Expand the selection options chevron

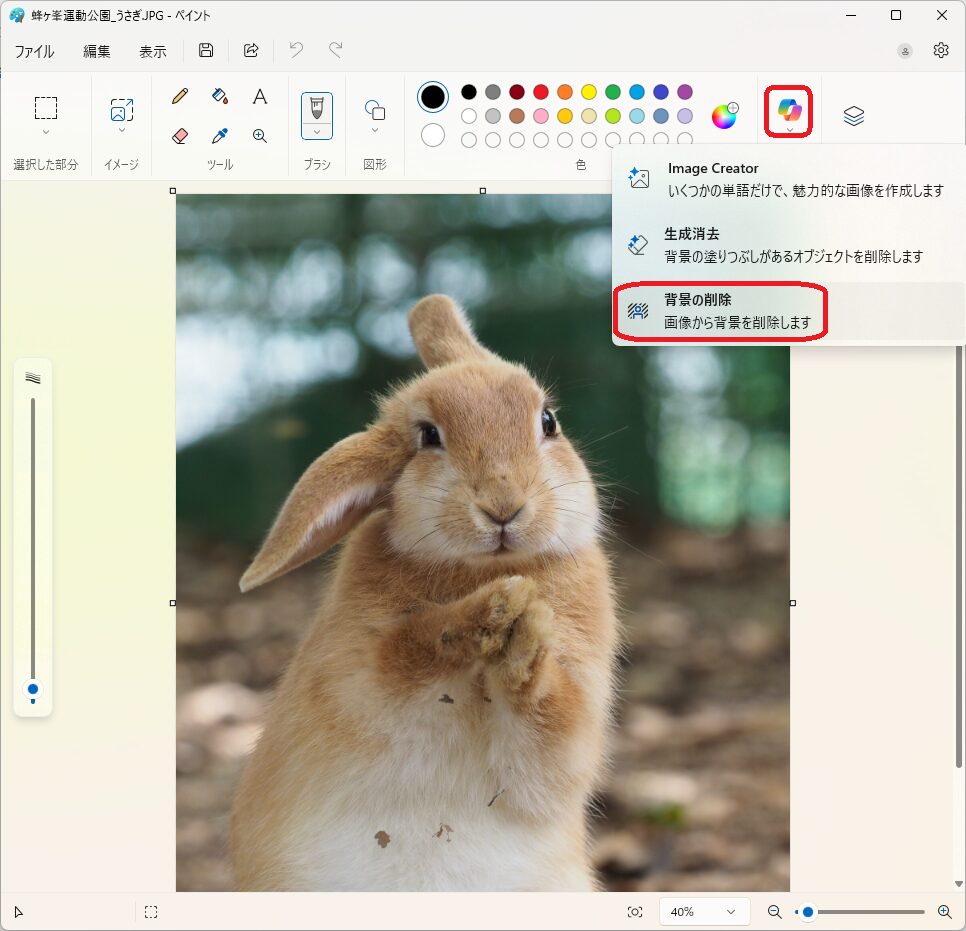(x=46, y=132)
